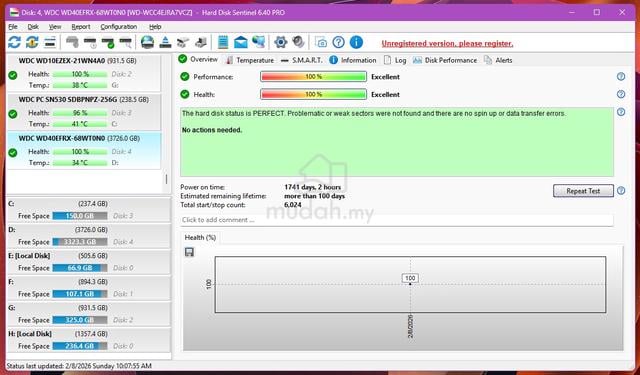
Task: Open the Report menu
Action: [x=81, y=27]
